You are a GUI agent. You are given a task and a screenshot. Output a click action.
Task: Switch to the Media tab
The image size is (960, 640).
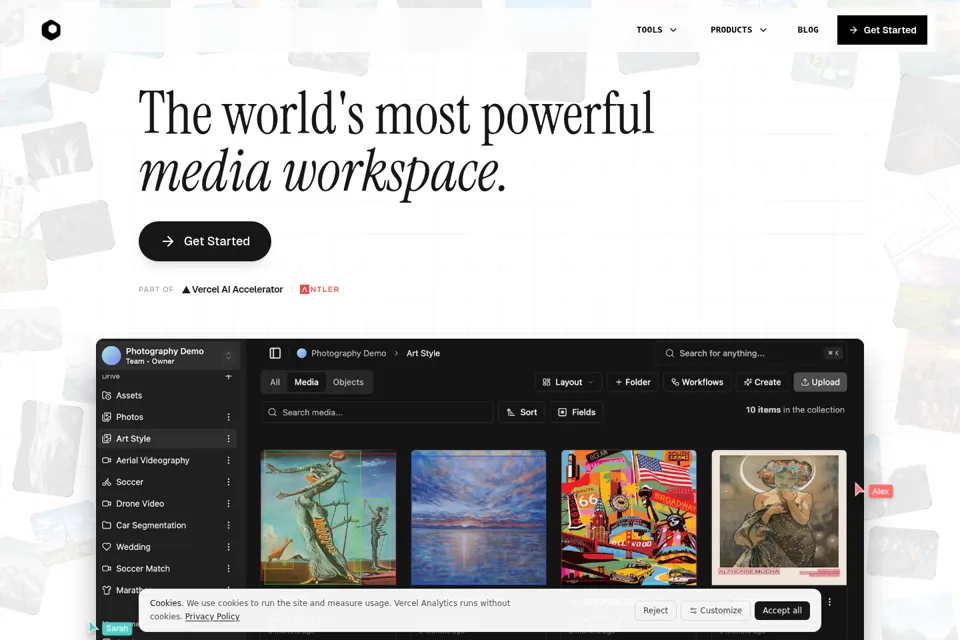[306, 382]
